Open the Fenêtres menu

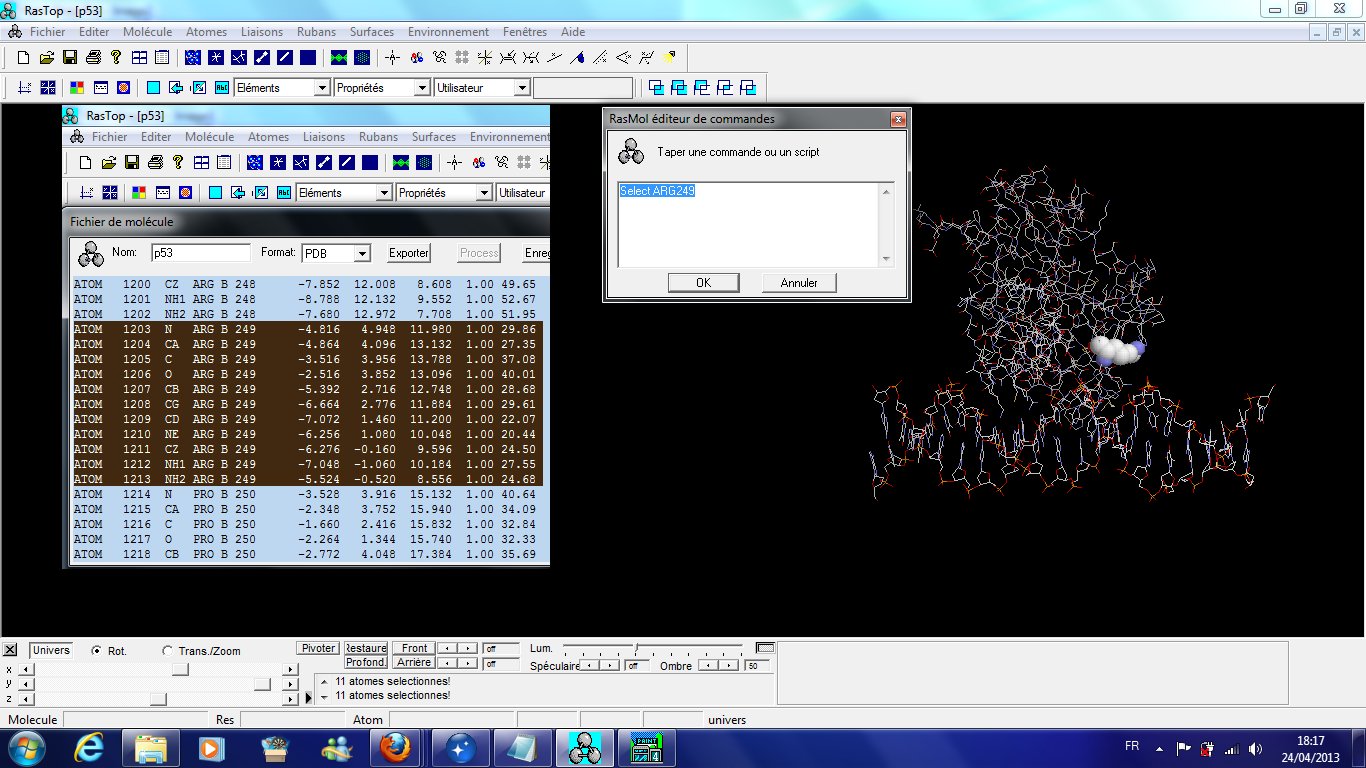coord(524,32)
